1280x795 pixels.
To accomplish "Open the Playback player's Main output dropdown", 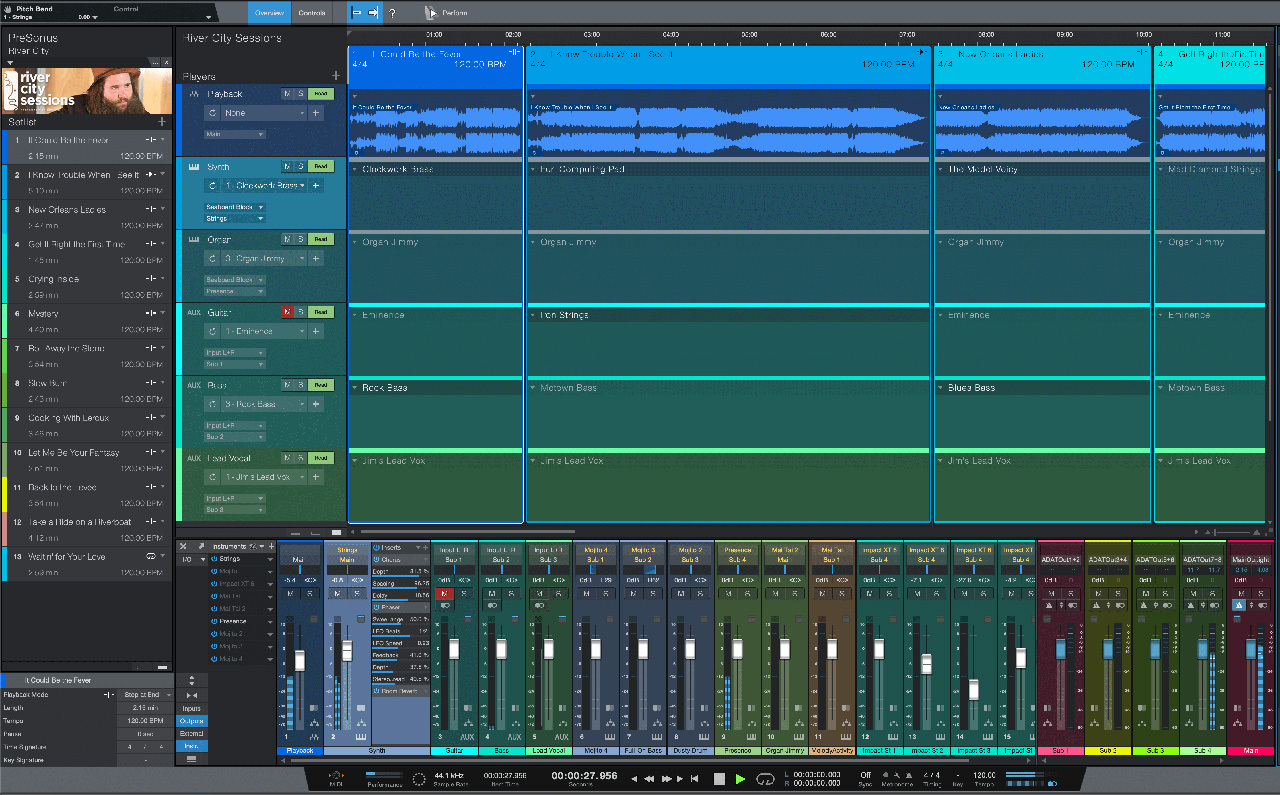I will [x=234, y=134].
